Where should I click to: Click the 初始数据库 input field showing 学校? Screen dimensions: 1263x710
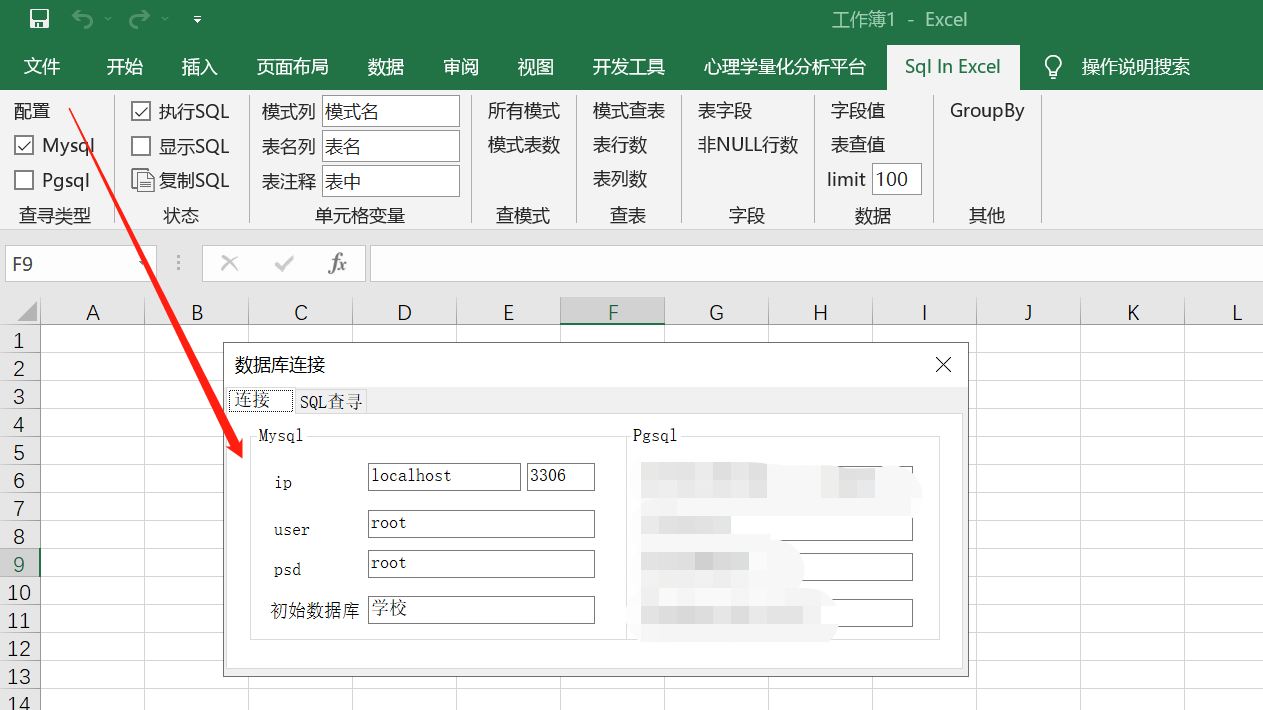480,609
